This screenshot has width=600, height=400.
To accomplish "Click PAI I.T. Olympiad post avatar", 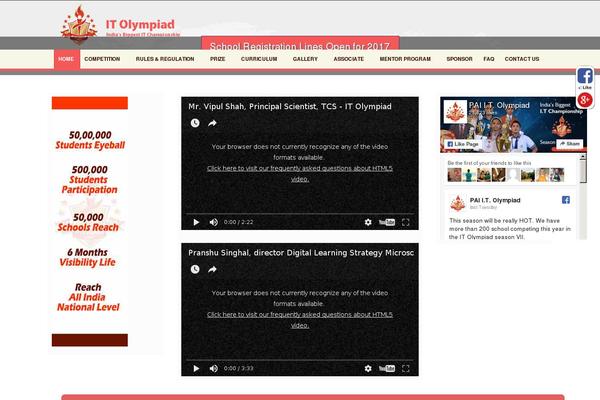I will click(457, 203).
